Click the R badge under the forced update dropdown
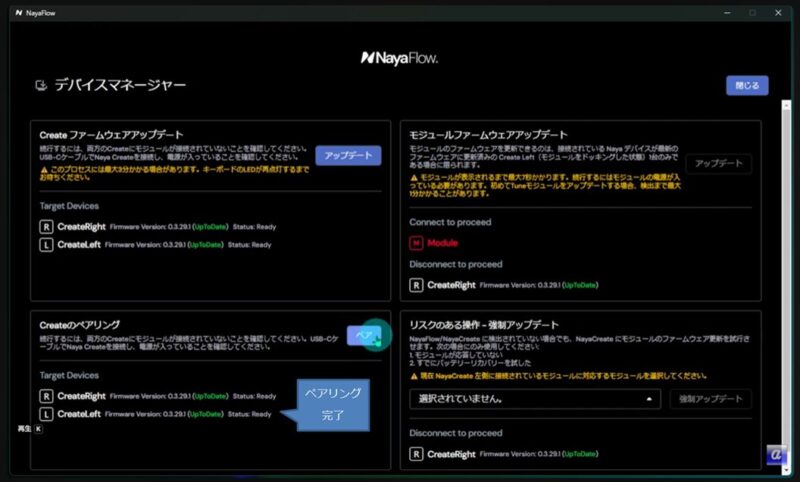Image resolution: width=800 pixels, height=482 pixels. (x=416, y=454)
